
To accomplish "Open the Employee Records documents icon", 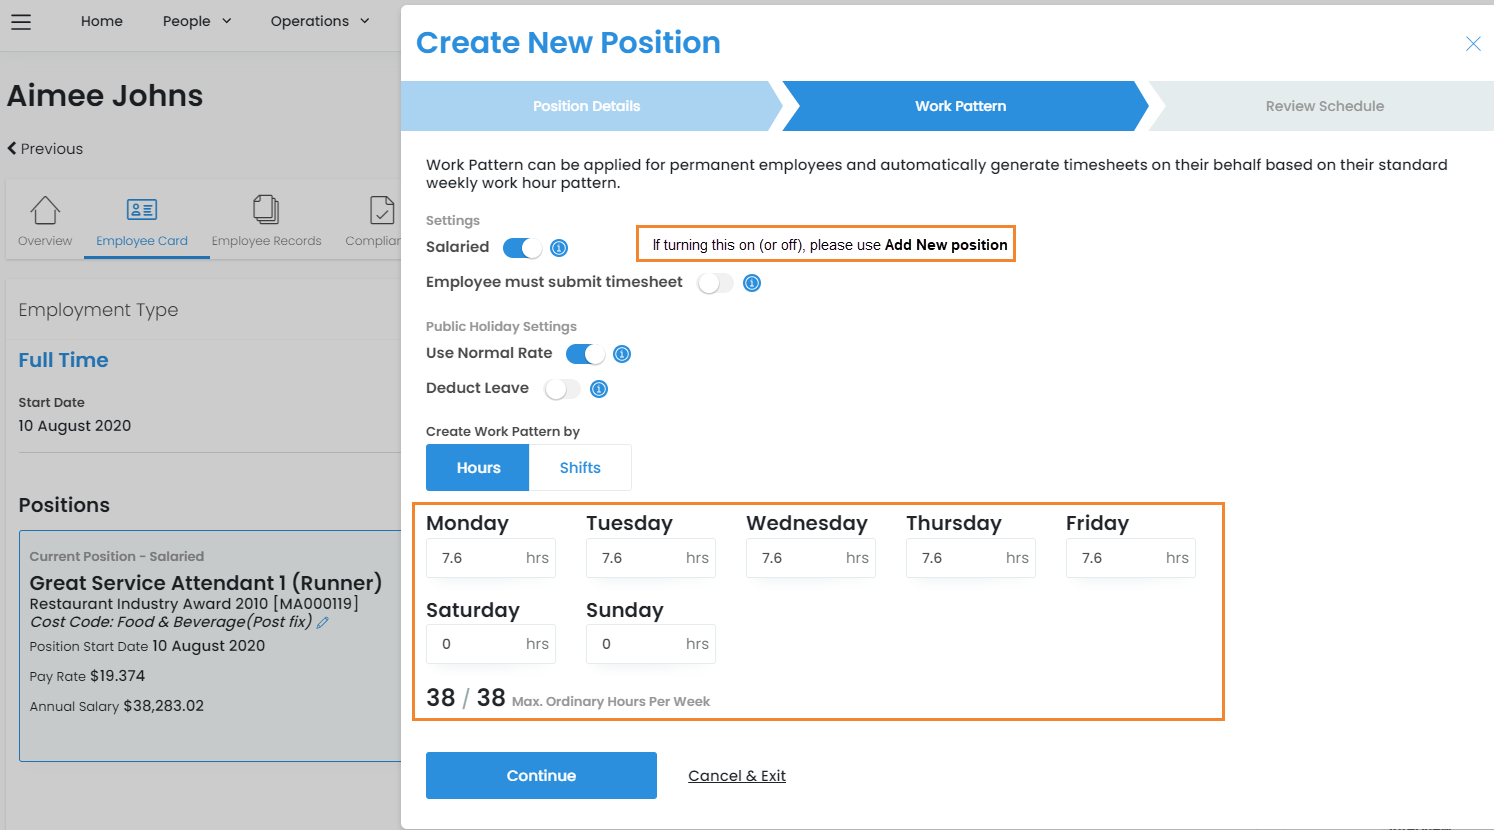I will [266, 210].
